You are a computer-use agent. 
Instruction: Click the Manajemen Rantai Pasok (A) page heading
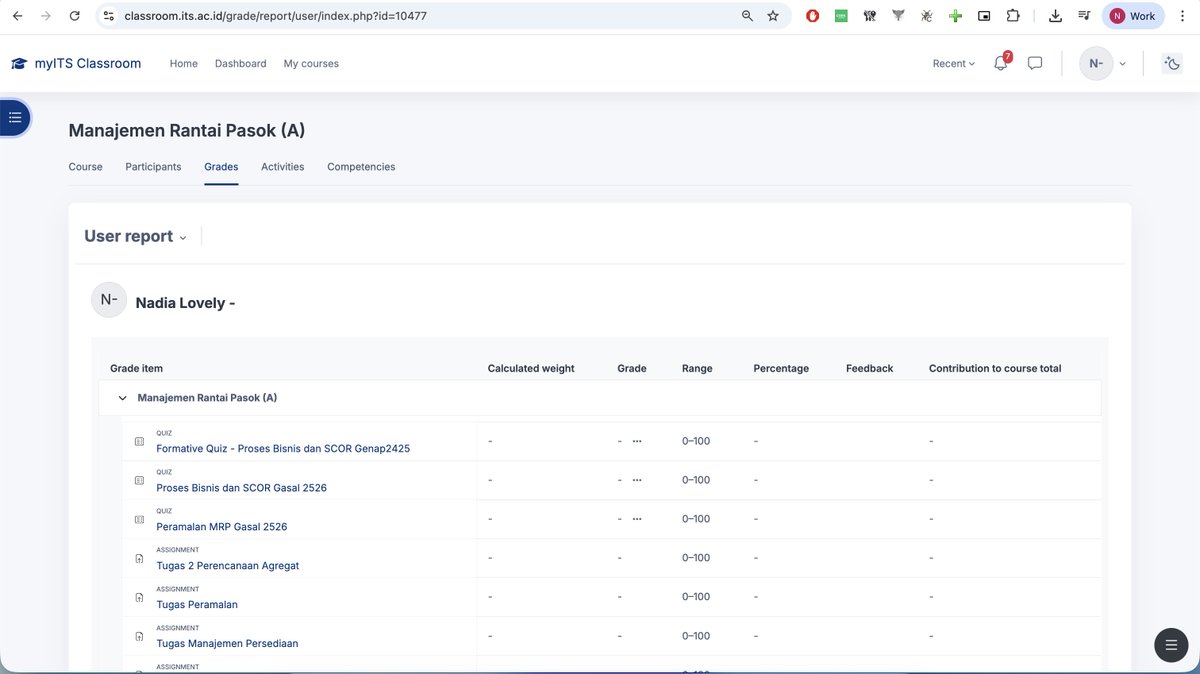point(187,130)
